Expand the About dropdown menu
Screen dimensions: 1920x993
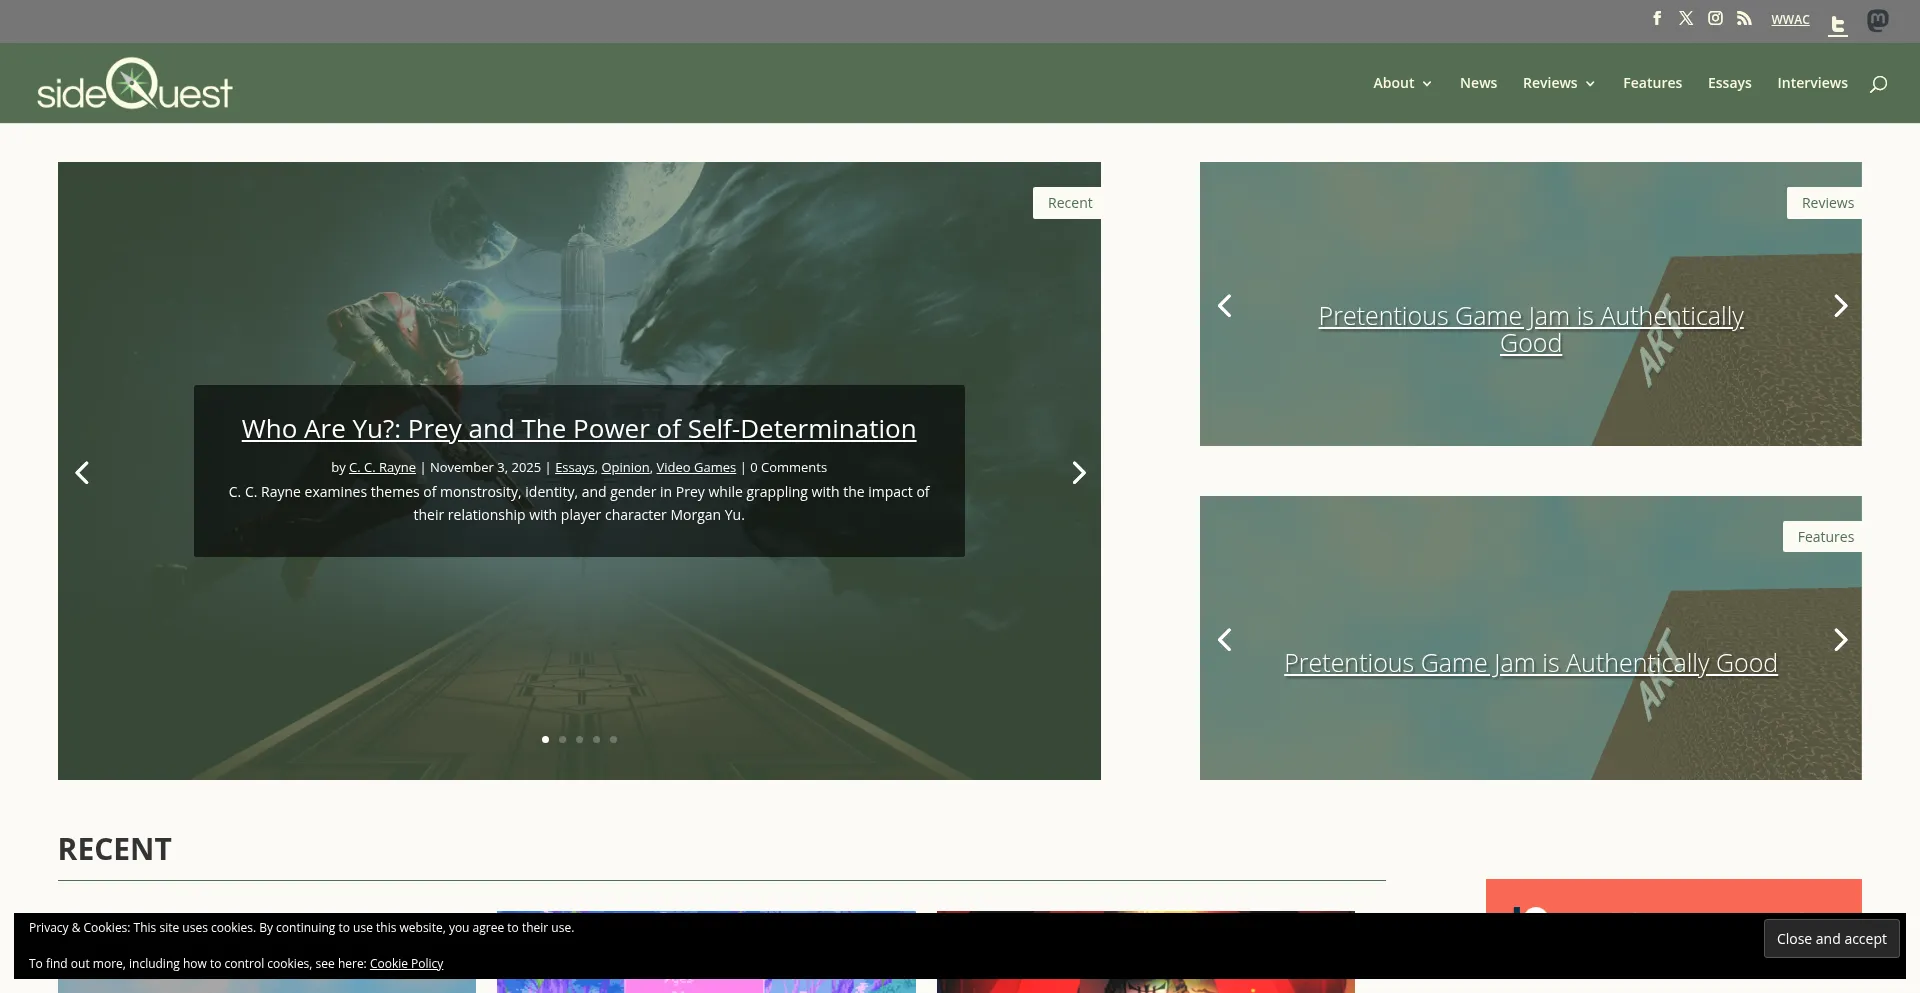tap(1402, 83)
